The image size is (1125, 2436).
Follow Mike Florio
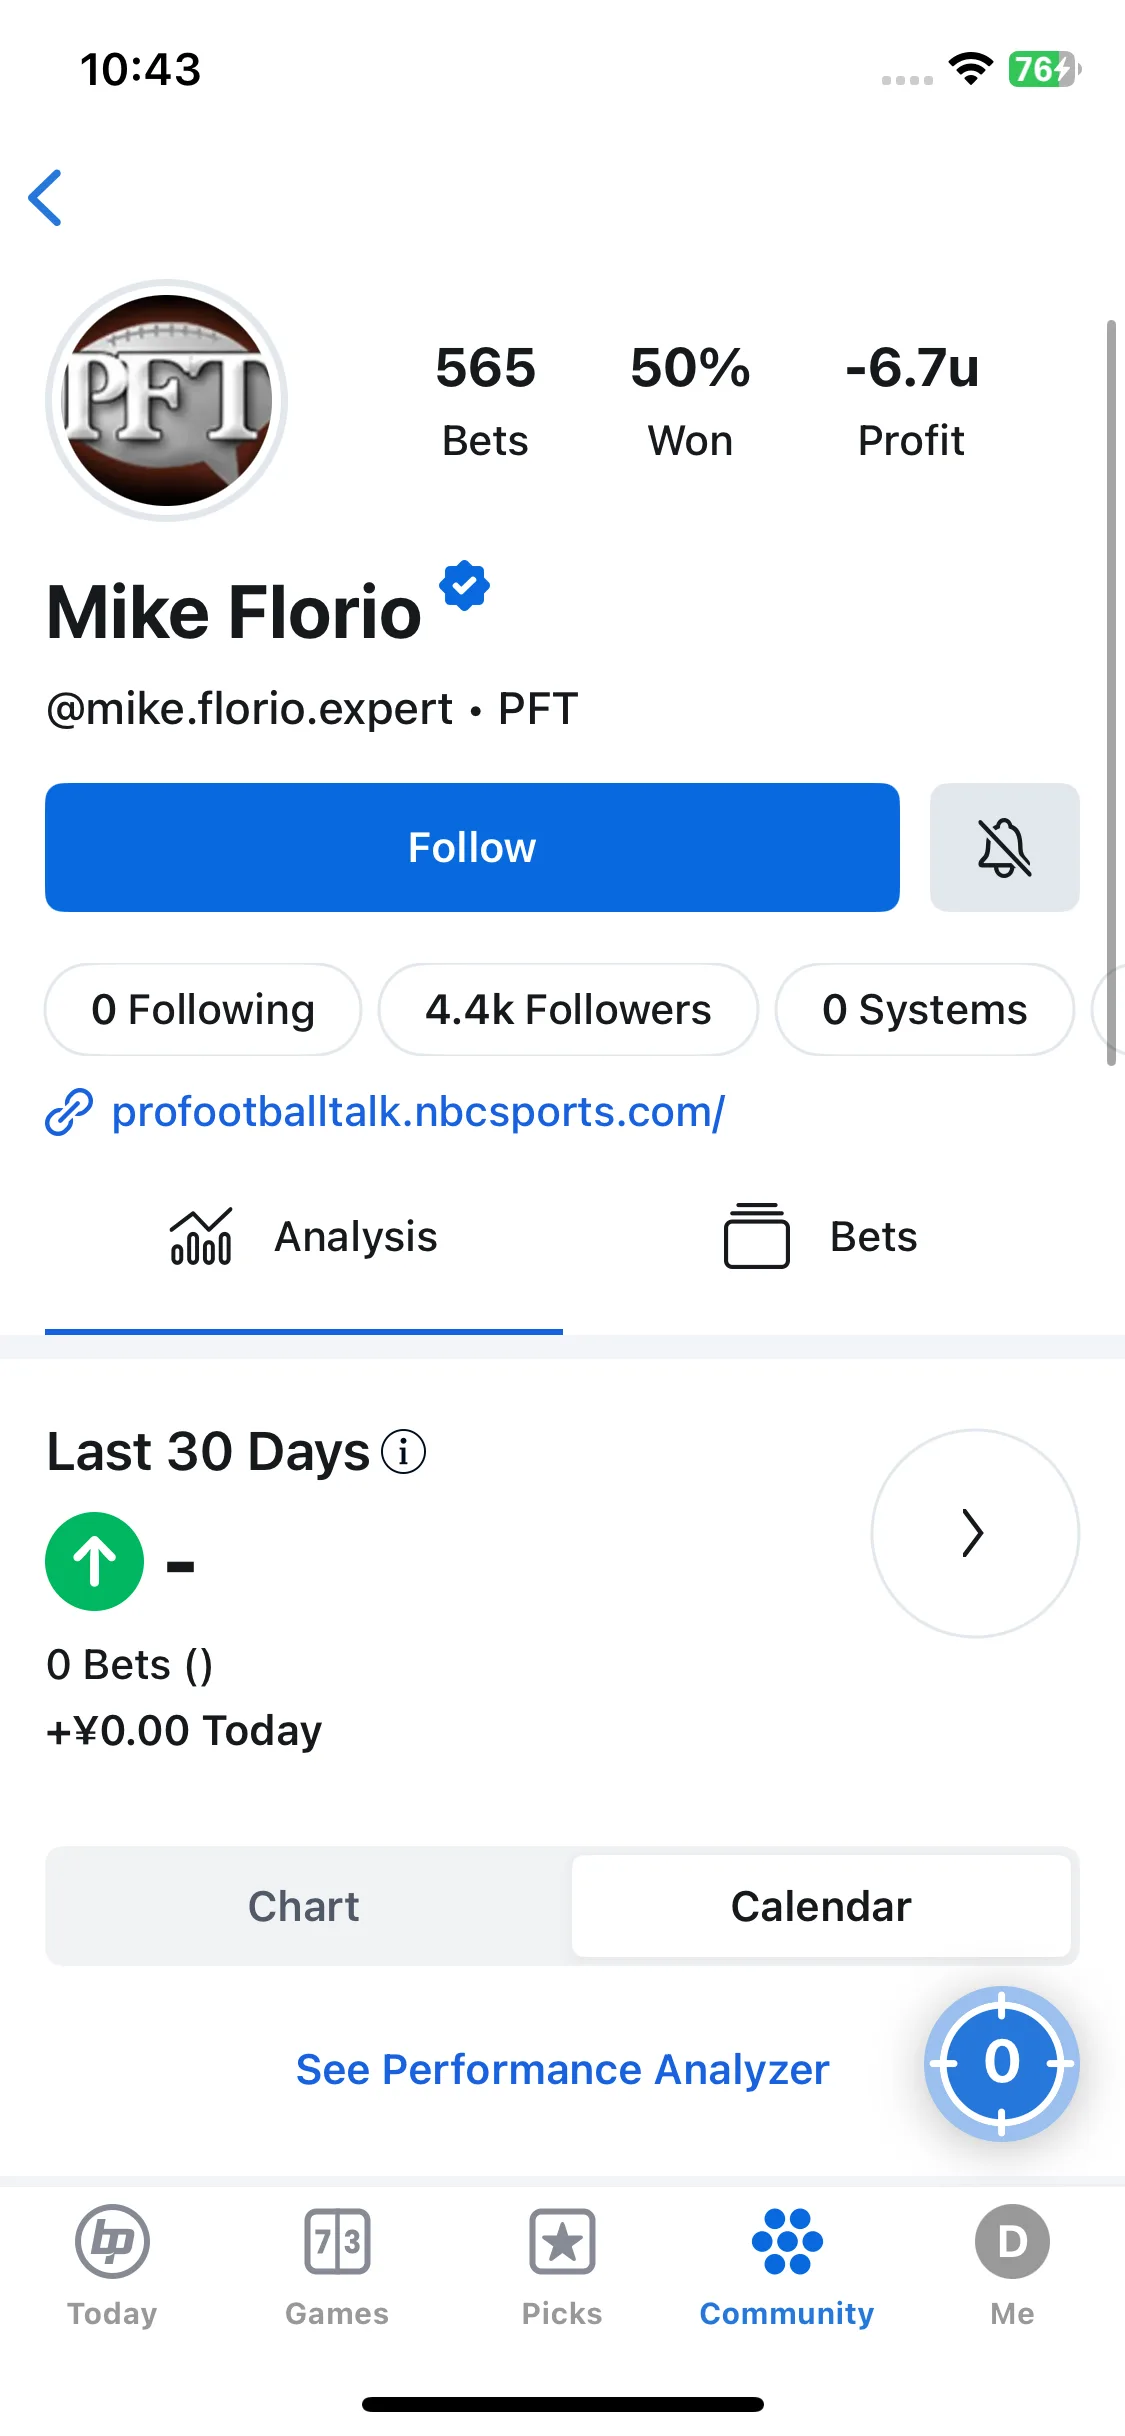pyautogui.click(x=472, y=847)
